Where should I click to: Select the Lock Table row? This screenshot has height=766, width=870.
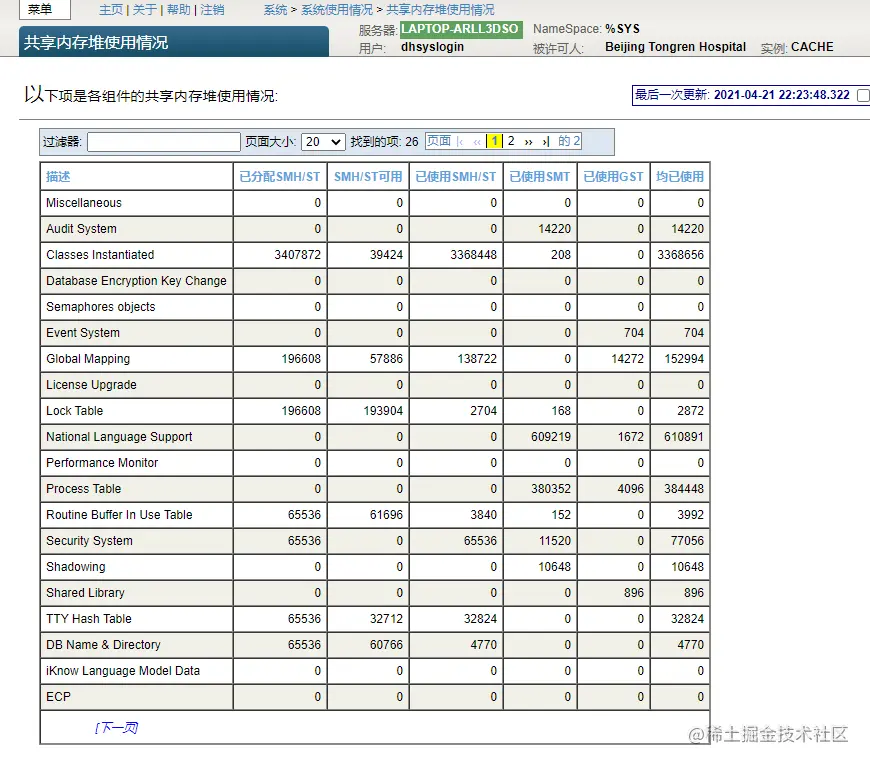click(375, 411)
